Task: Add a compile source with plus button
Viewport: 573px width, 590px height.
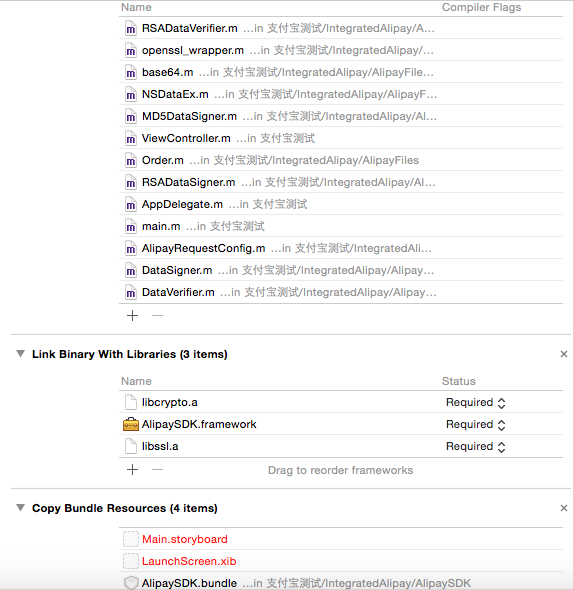Action: click(x=132, y=315)
